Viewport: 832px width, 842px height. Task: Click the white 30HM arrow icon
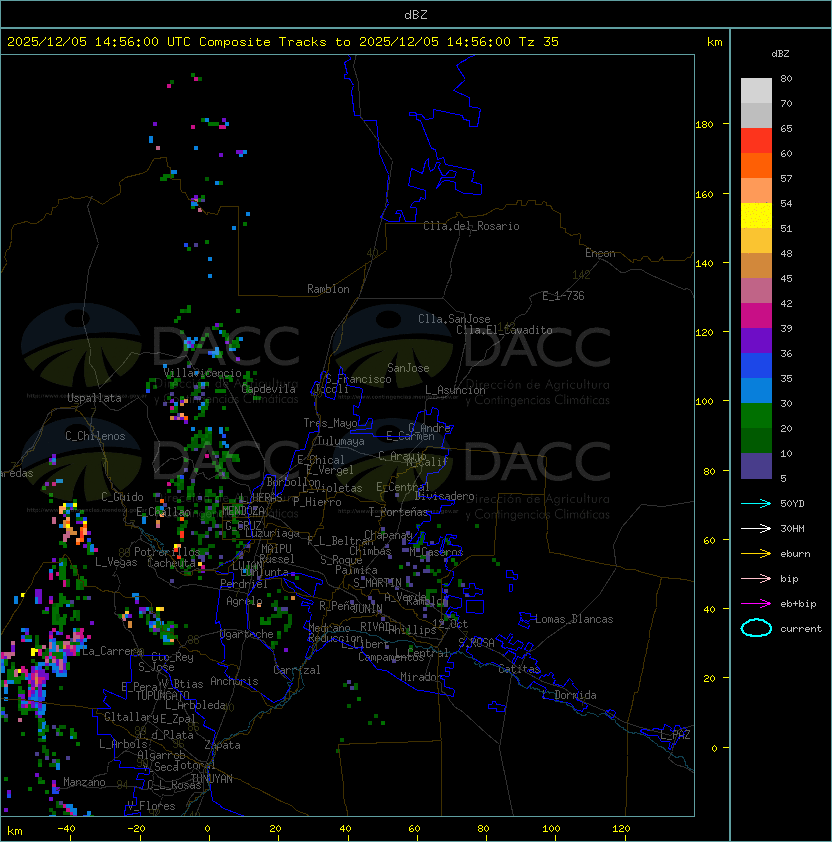[x=756, y=528]
